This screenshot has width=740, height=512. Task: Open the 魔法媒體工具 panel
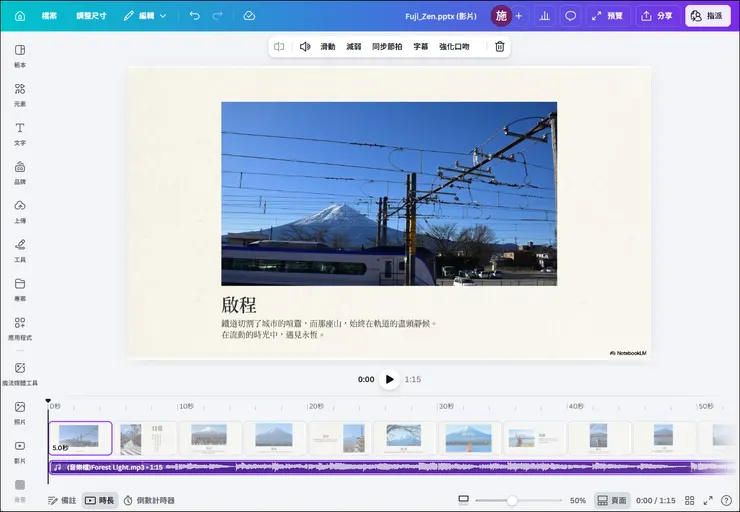(x=20, y=374)
